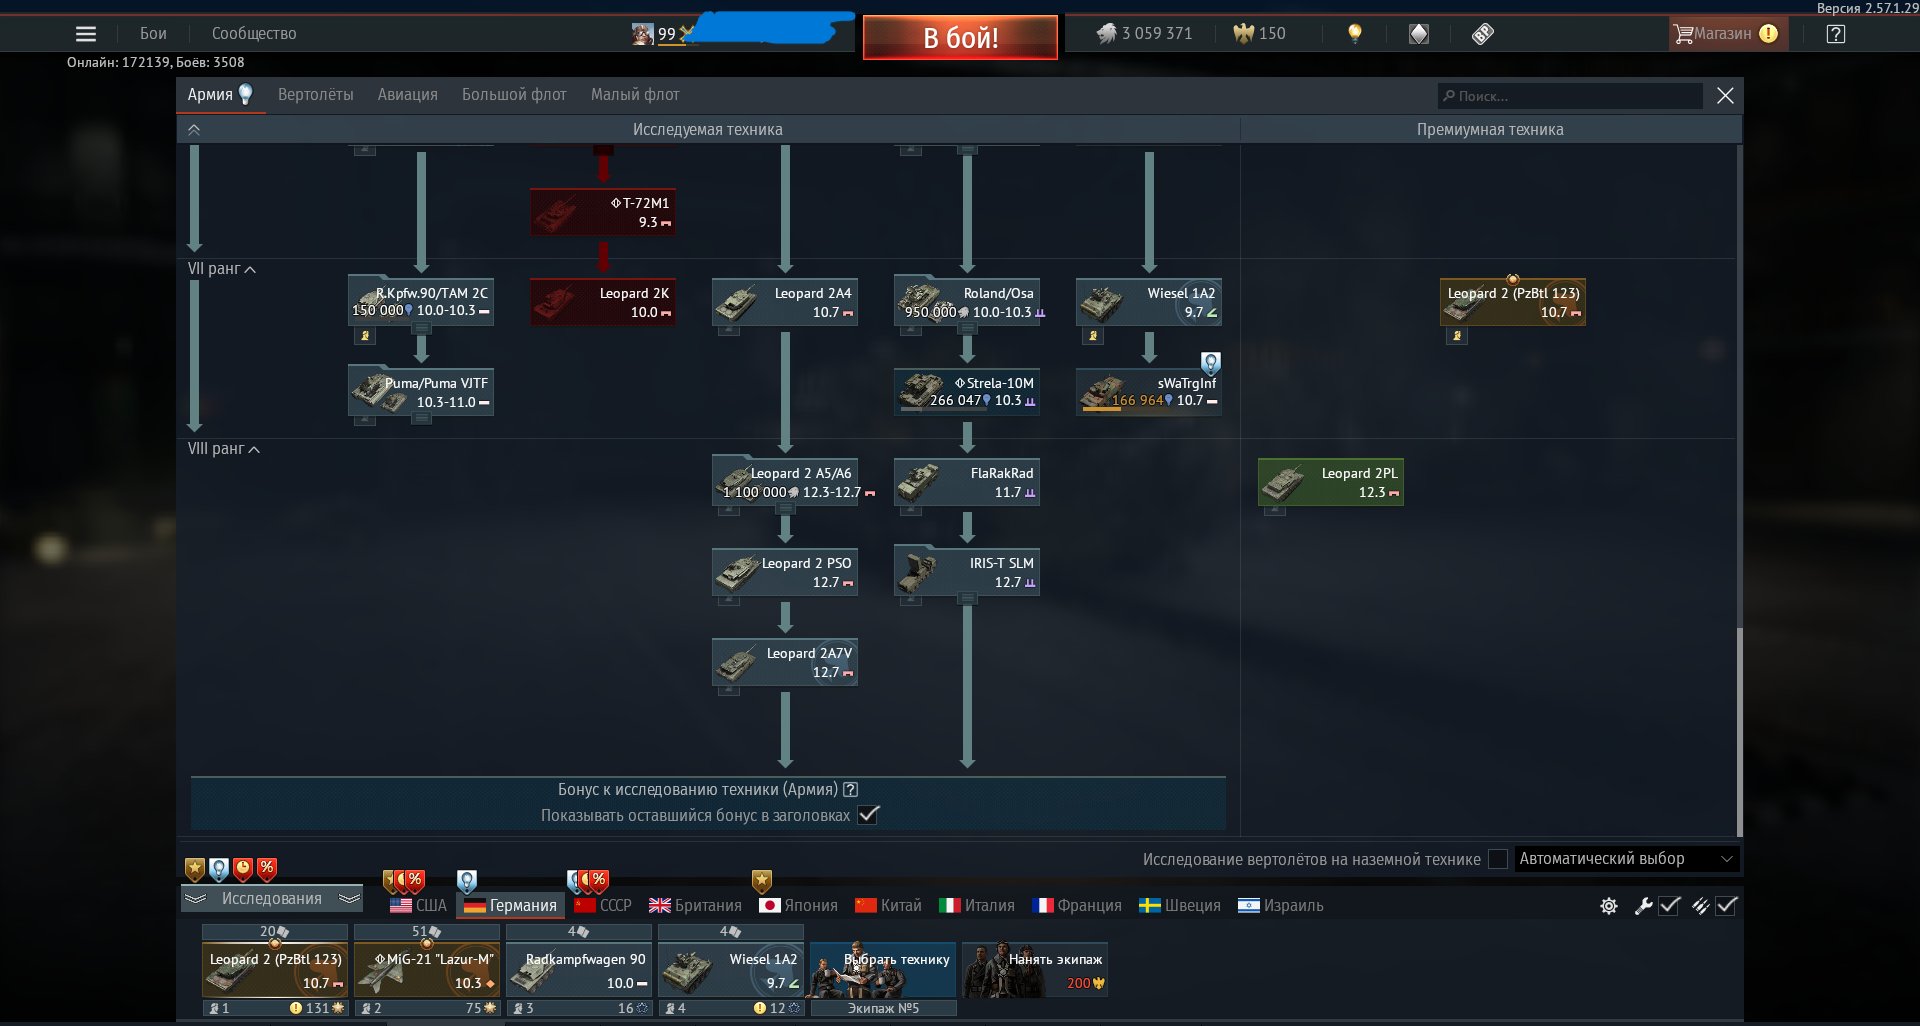This screenshot has width=1920, height=1026.
Task: Select the СССР nation tab
Action: coord(603,905)
